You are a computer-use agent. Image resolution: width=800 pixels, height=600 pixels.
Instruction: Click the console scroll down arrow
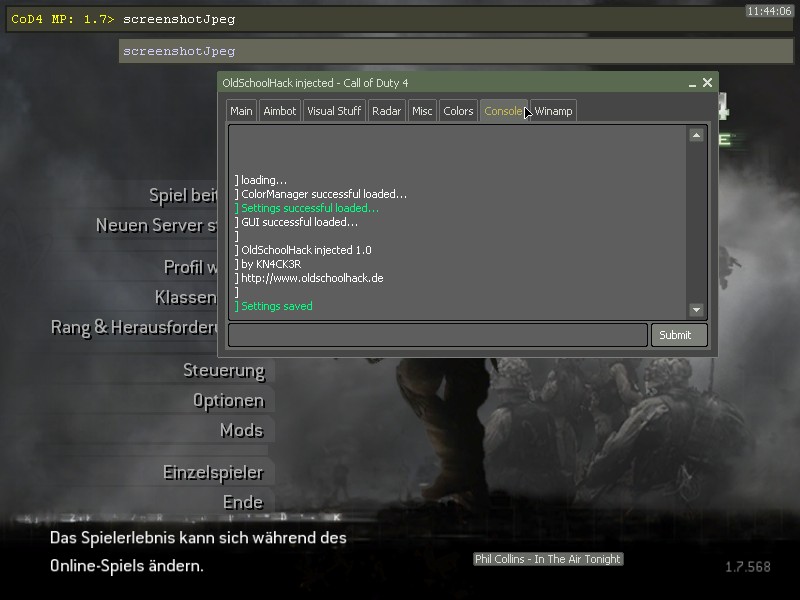click(696, 310)
